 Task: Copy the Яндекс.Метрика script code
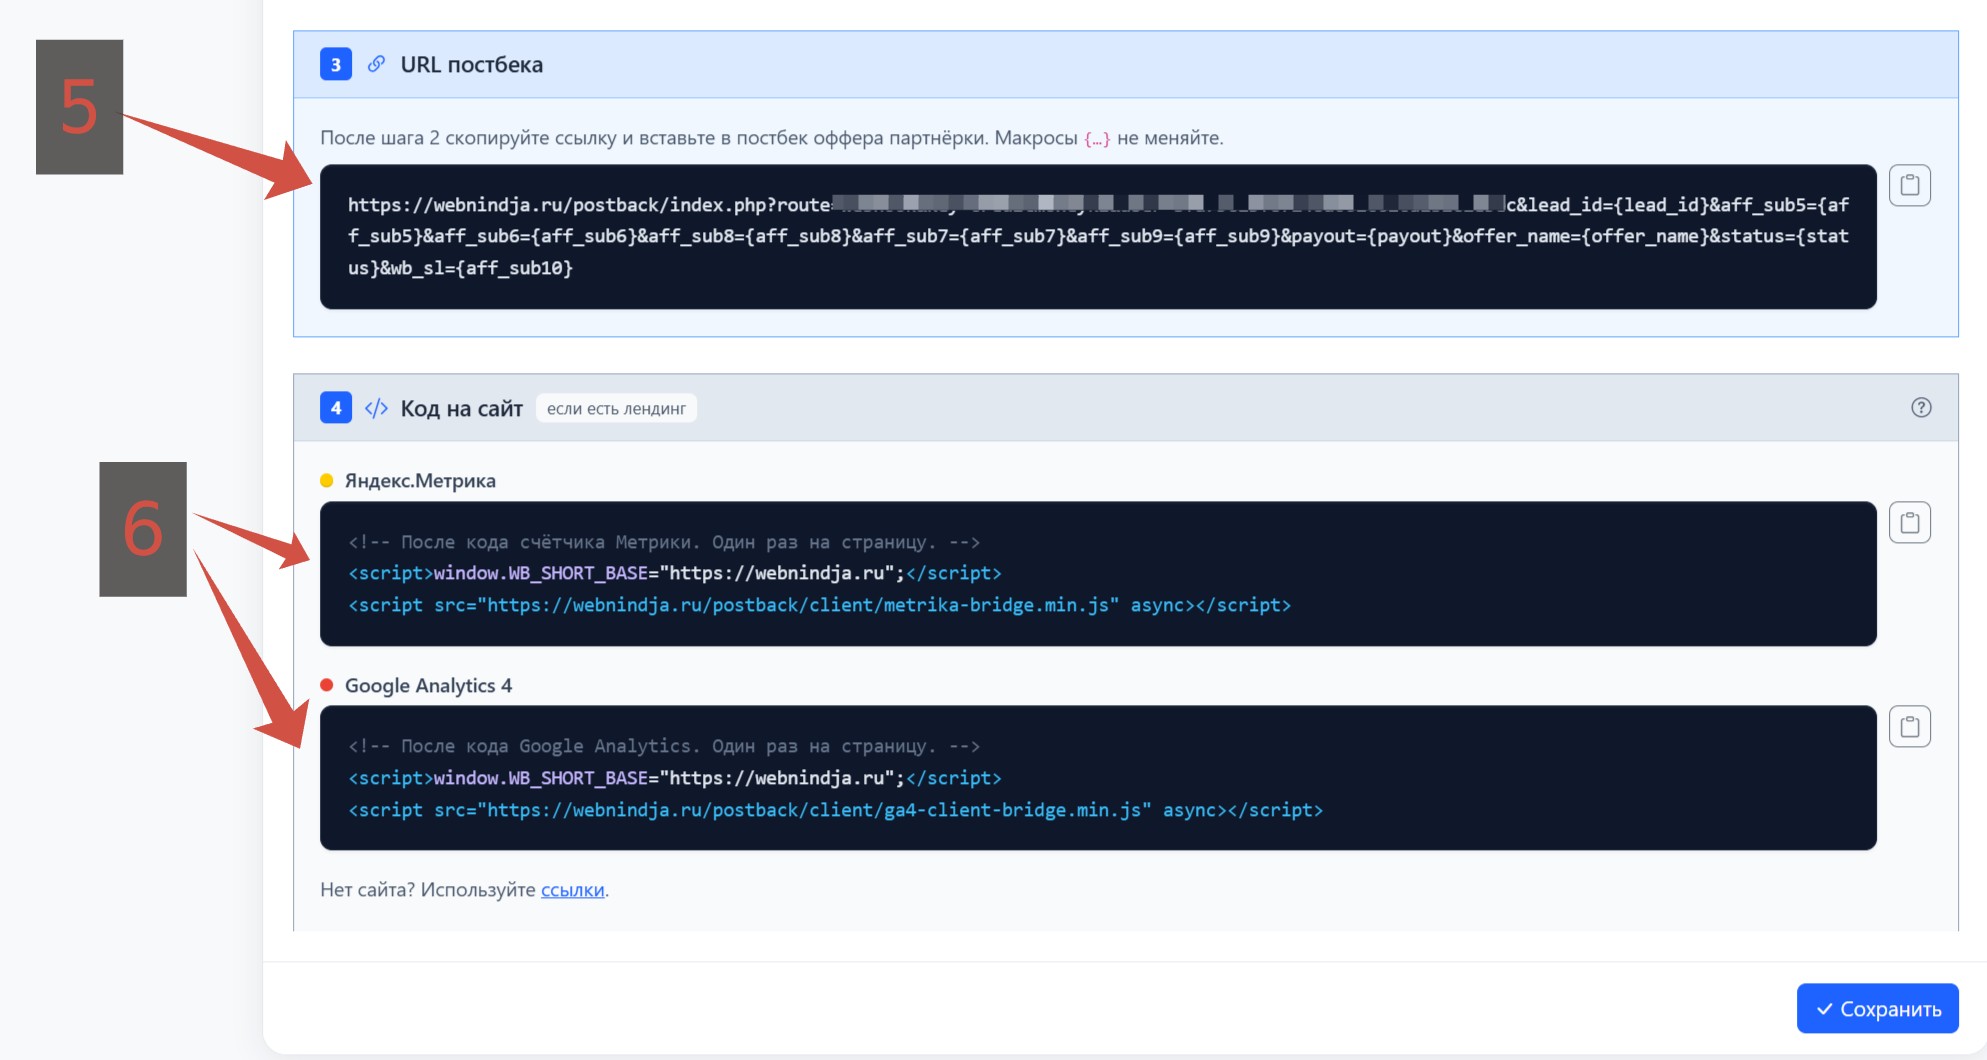point(1909,523)
